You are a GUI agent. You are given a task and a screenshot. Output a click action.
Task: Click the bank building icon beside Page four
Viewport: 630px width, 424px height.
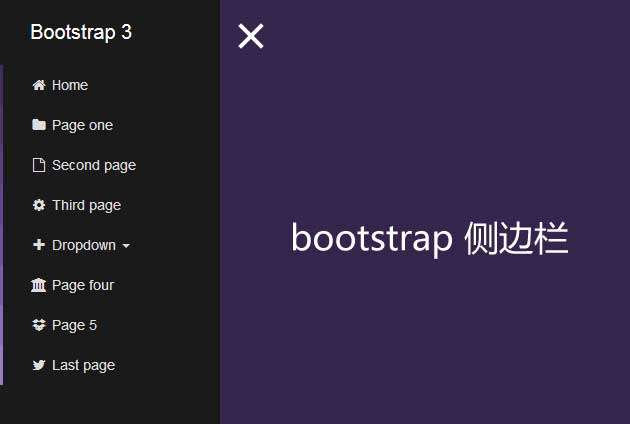[x=39, y=285]
